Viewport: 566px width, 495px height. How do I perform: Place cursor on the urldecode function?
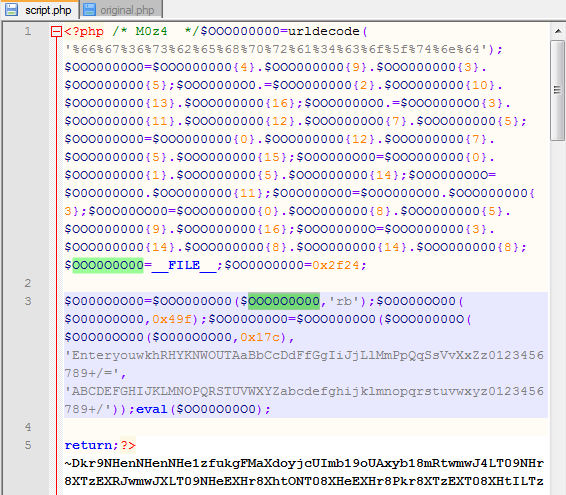tap(324, 31)
